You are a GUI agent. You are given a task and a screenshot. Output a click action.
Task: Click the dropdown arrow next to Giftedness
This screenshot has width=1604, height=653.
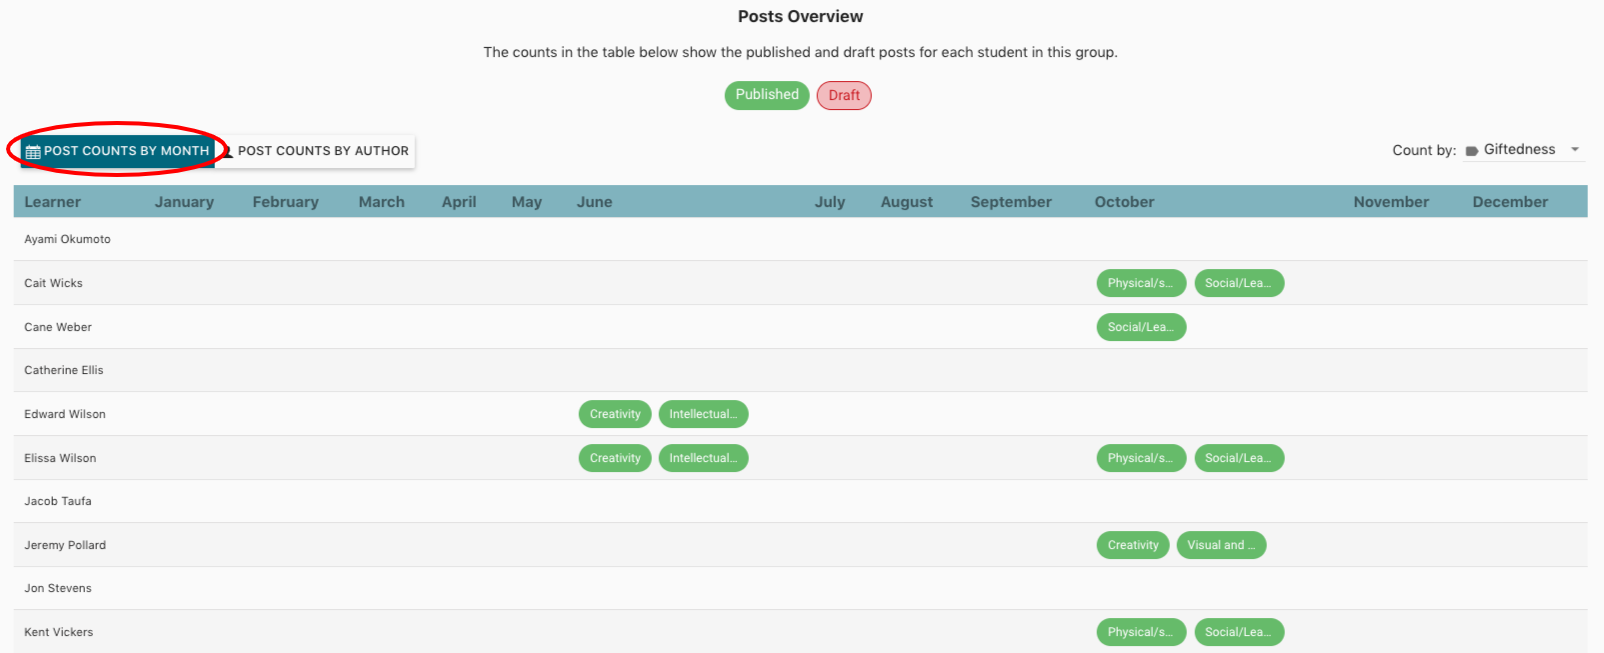[x=1575, y=150]
